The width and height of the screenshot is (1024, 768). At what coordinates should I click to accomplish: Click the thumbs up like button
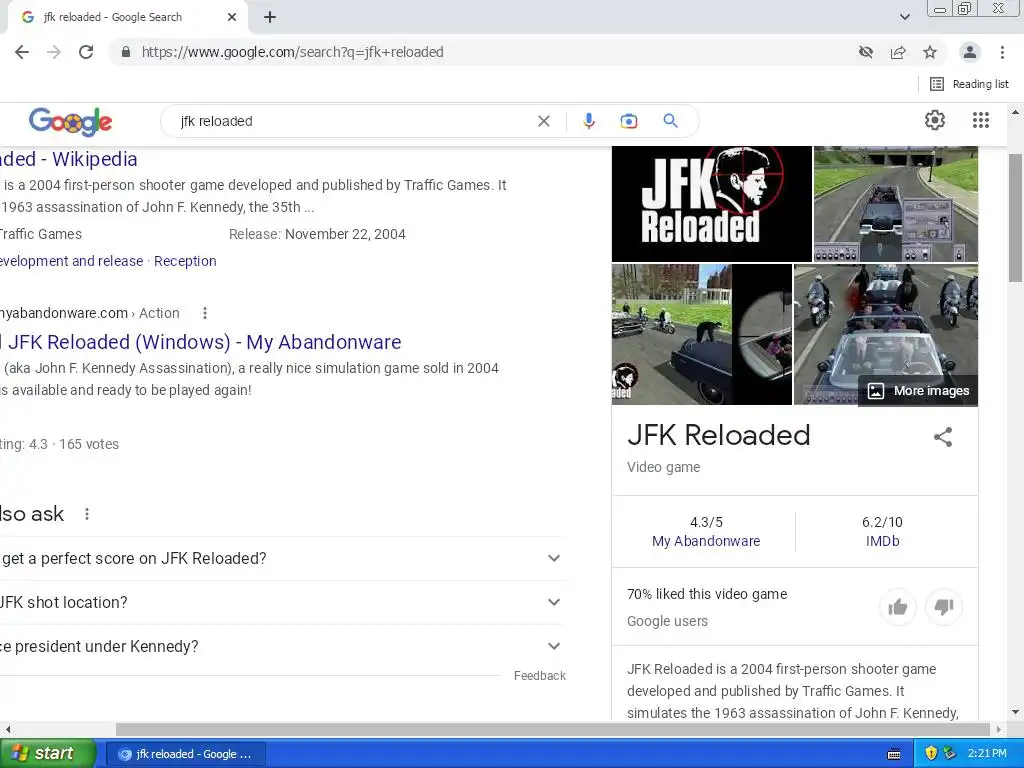(898, 607)
